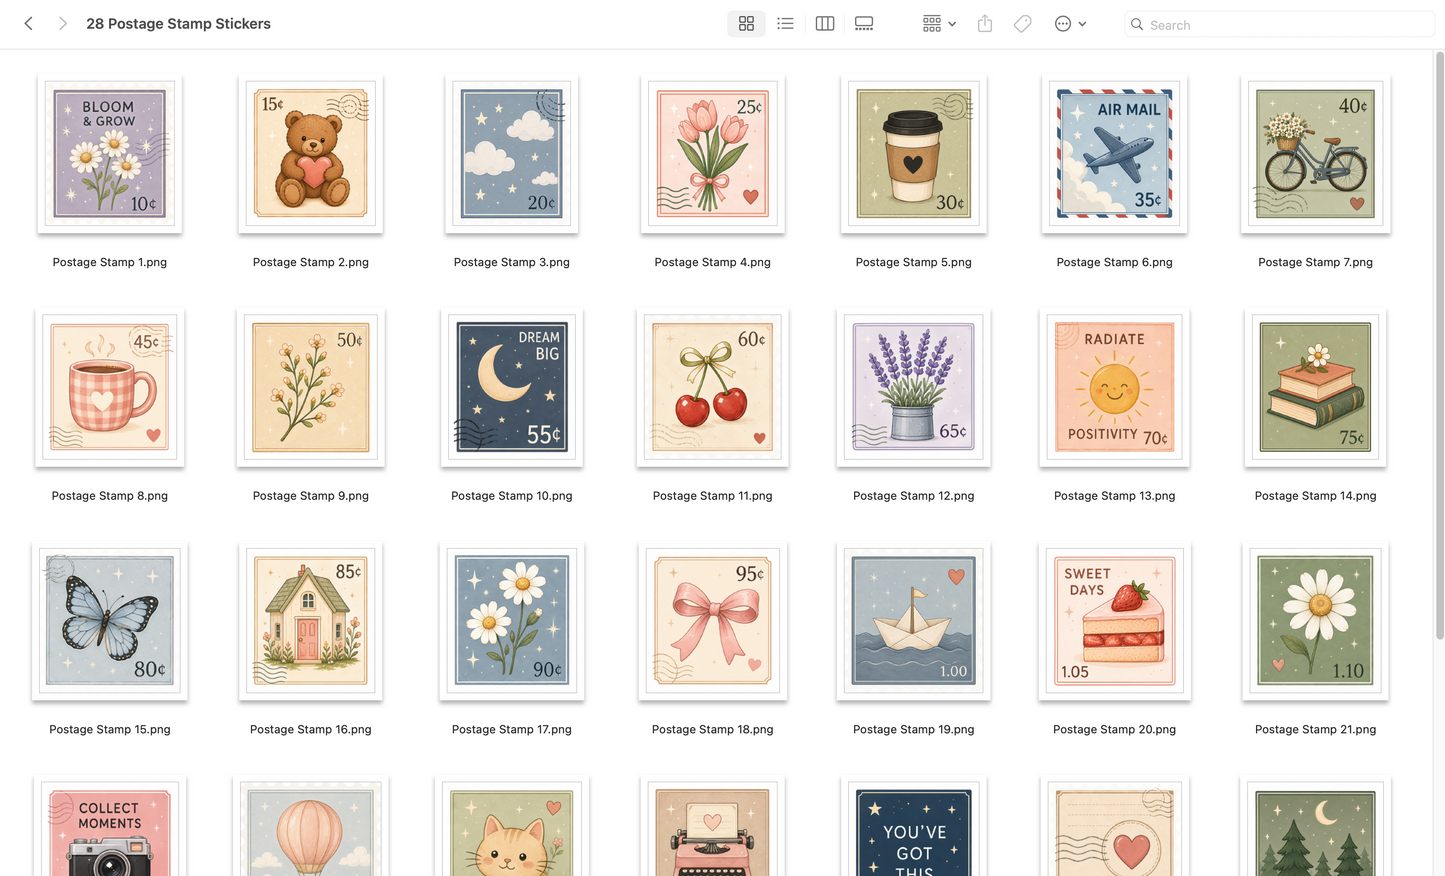Select the butterfly 80¢ stamp thumbnail
This screenshot has height=876, width=1445.
coord(110,621)
